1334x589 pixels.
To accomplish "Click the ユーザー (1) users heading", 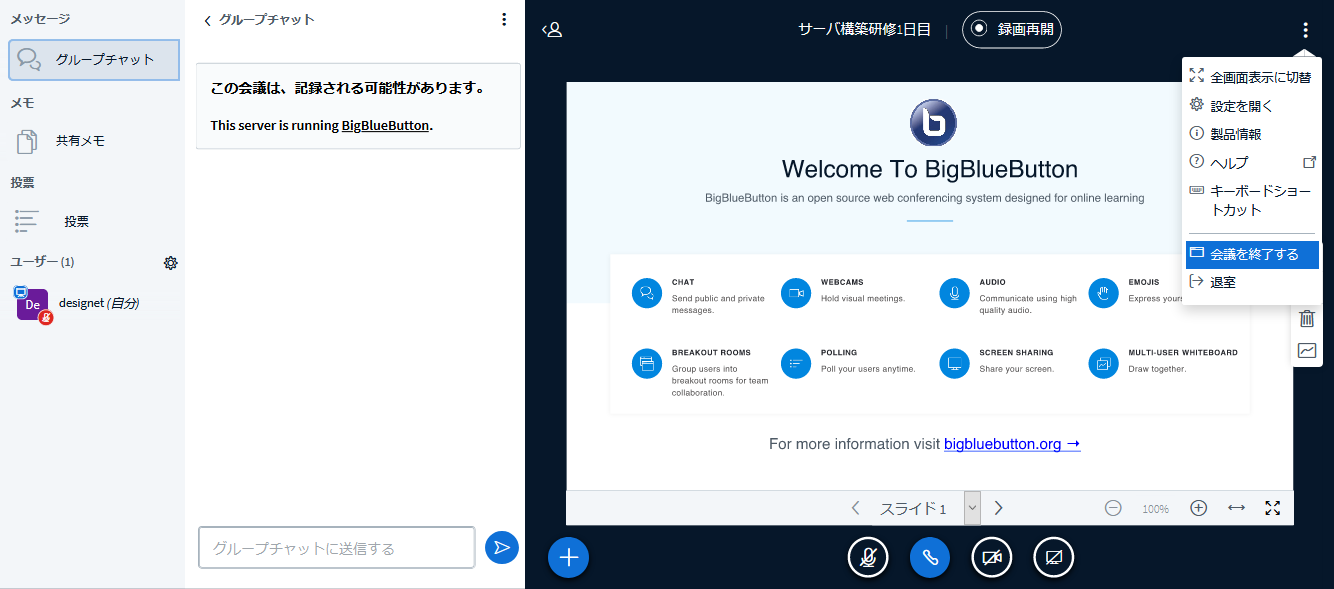I will coord(42,262).
